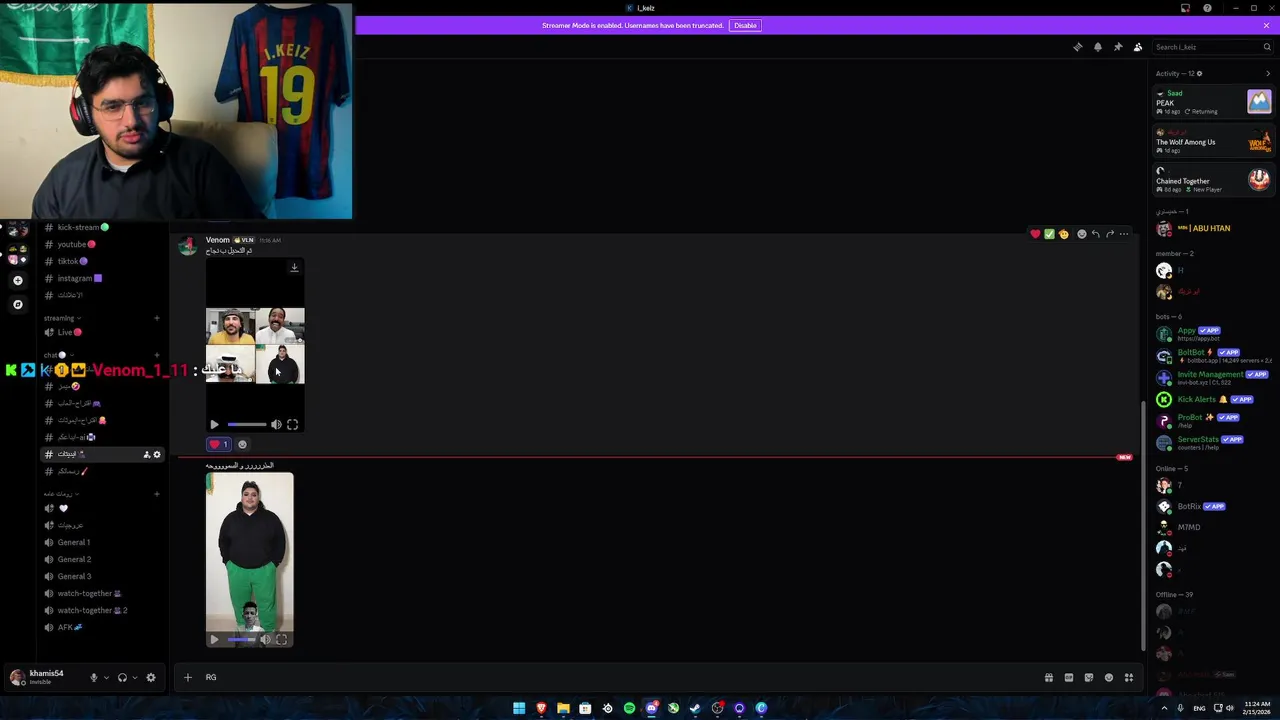Edit selected channel via gear icon
The image size is (1280, 720).
point(157,454)
